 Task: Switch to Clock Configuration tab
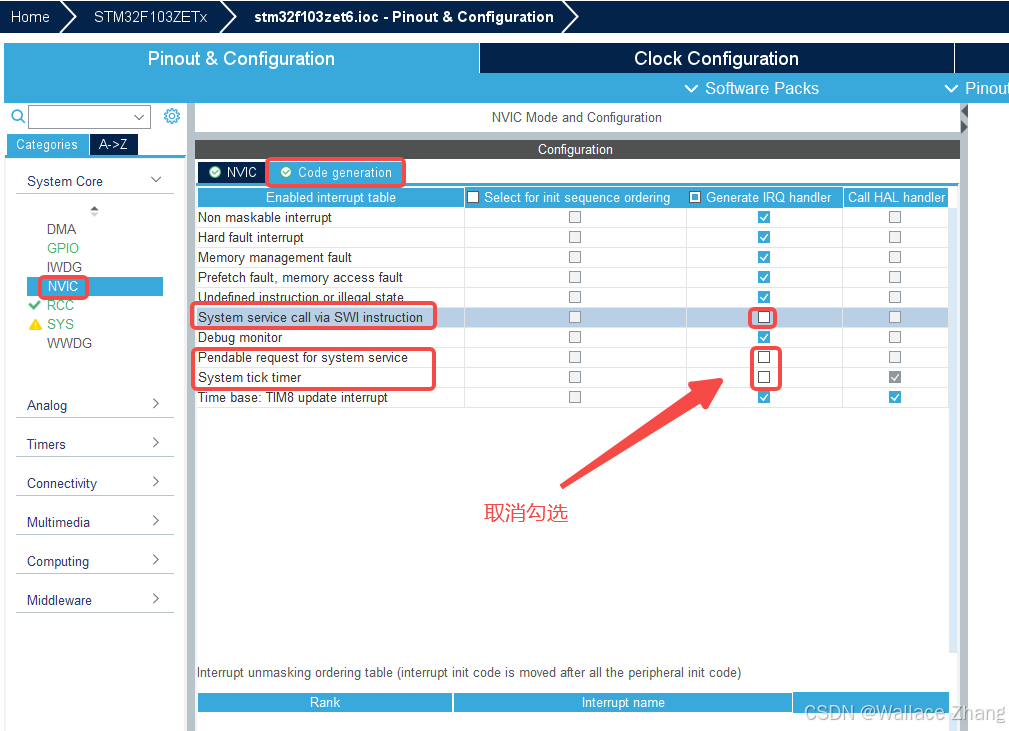[x=716, y=59]
